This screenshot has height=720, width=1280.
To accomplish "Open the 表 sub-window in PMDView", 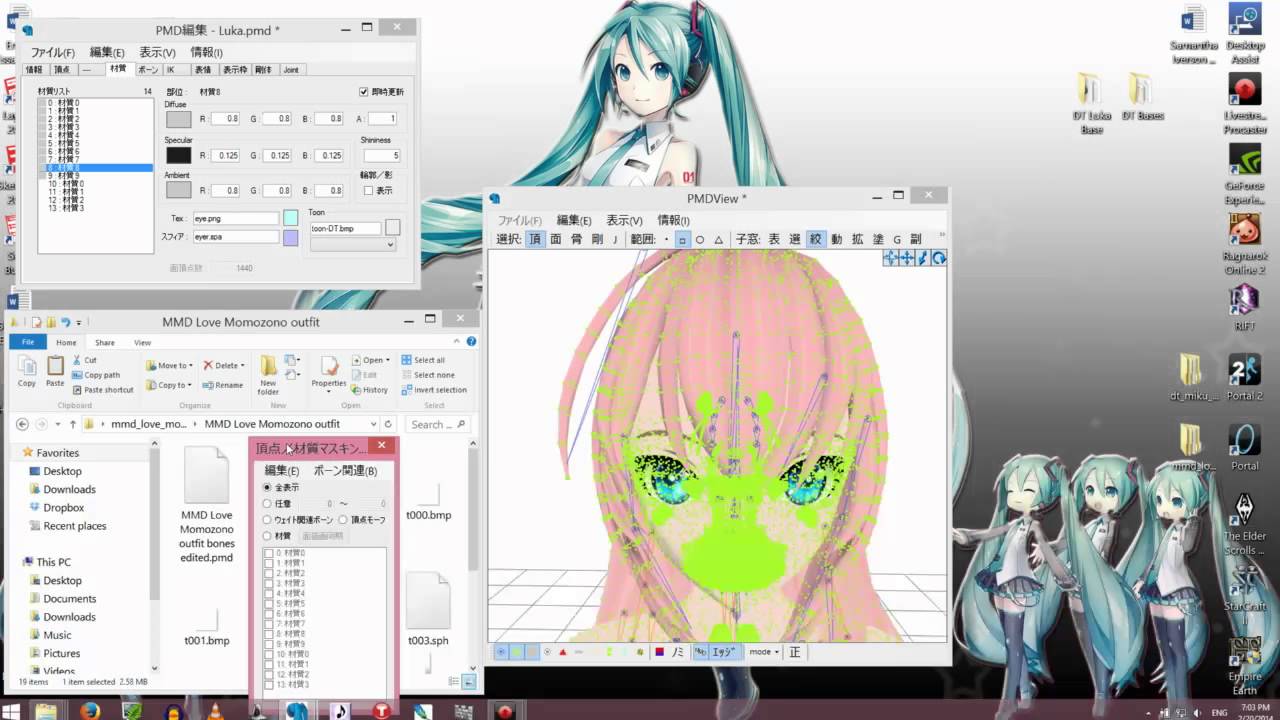I will coord(774,240).
